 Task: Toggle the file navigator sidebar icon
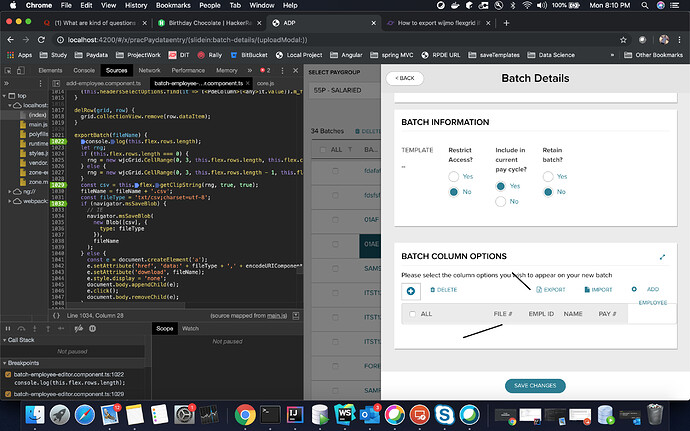coord(56,83)
